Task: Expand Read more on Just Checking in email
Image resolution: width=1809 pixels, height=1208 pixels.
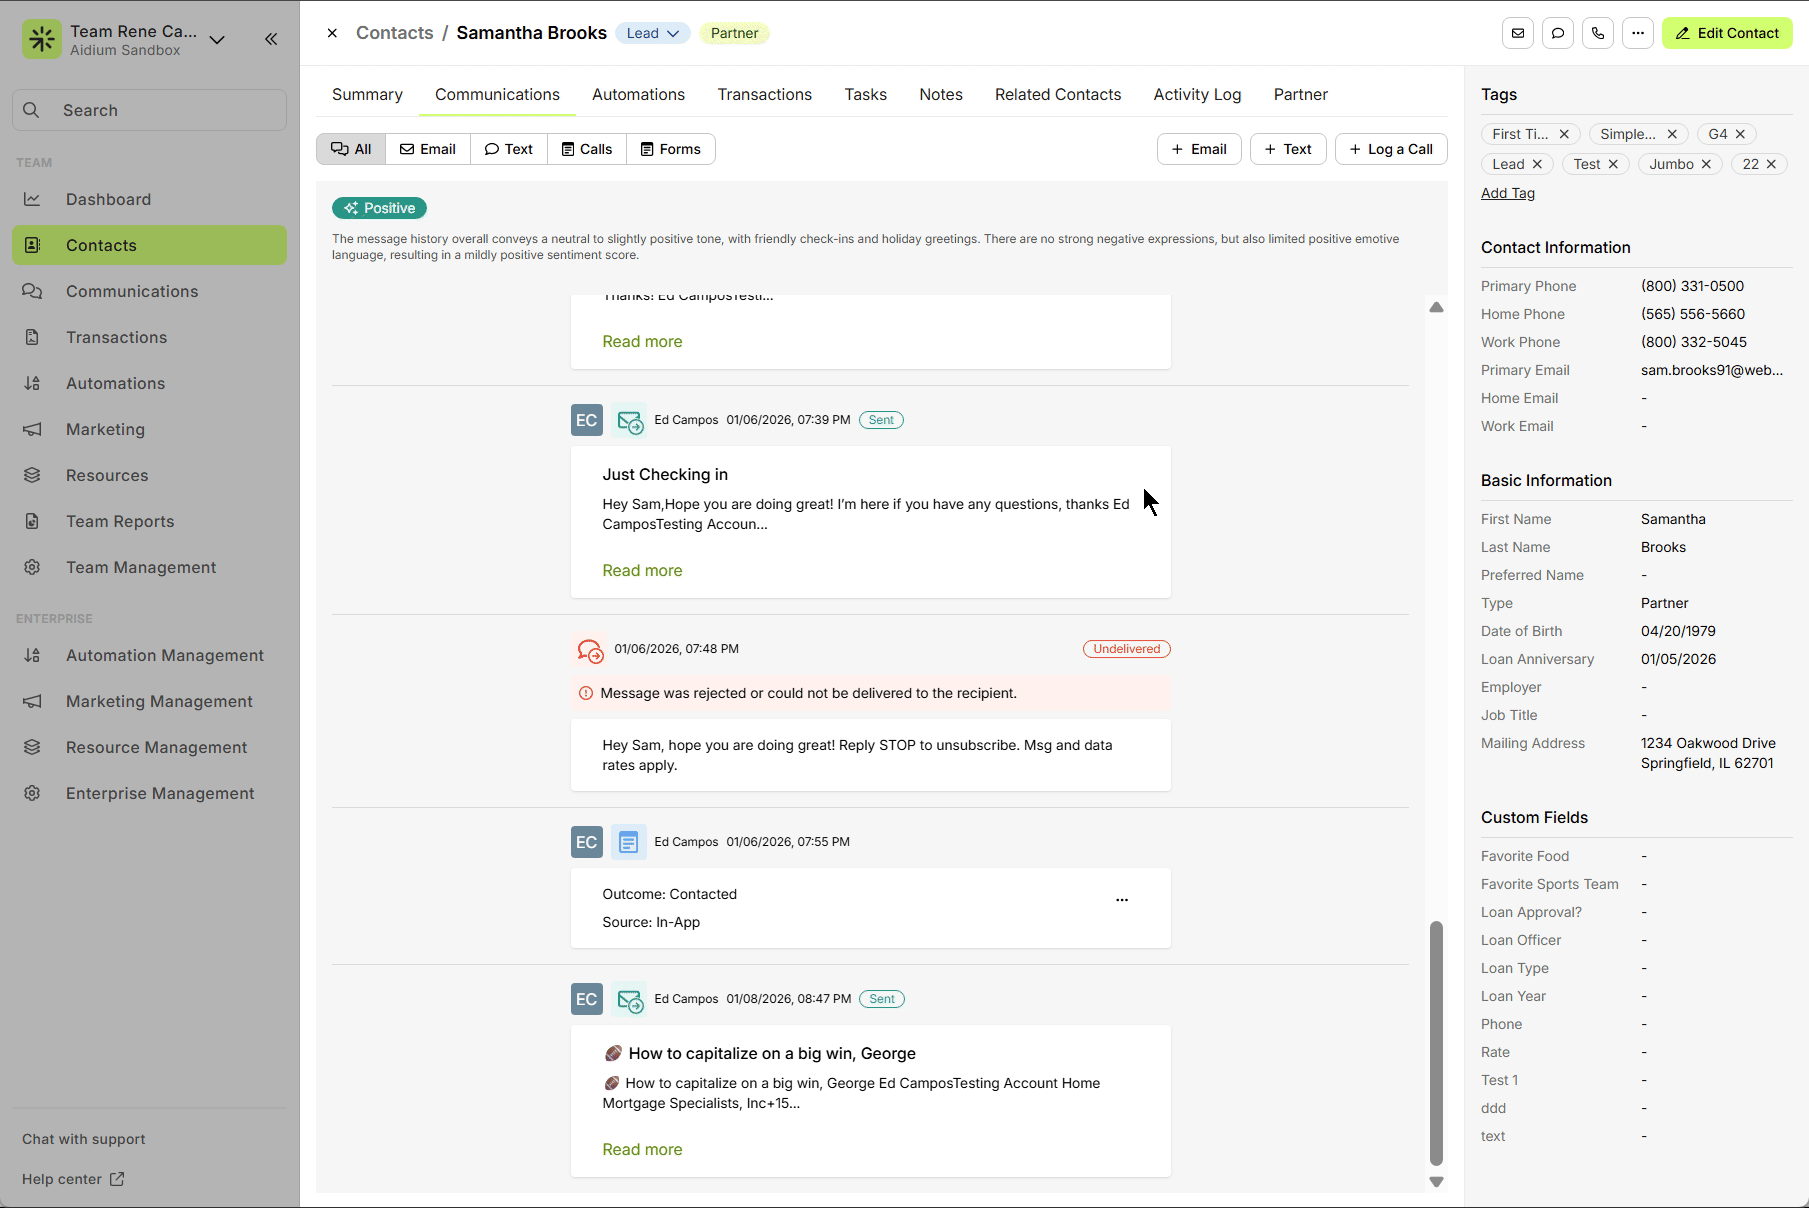Action: pyautogui.click(x=642, y=570)
